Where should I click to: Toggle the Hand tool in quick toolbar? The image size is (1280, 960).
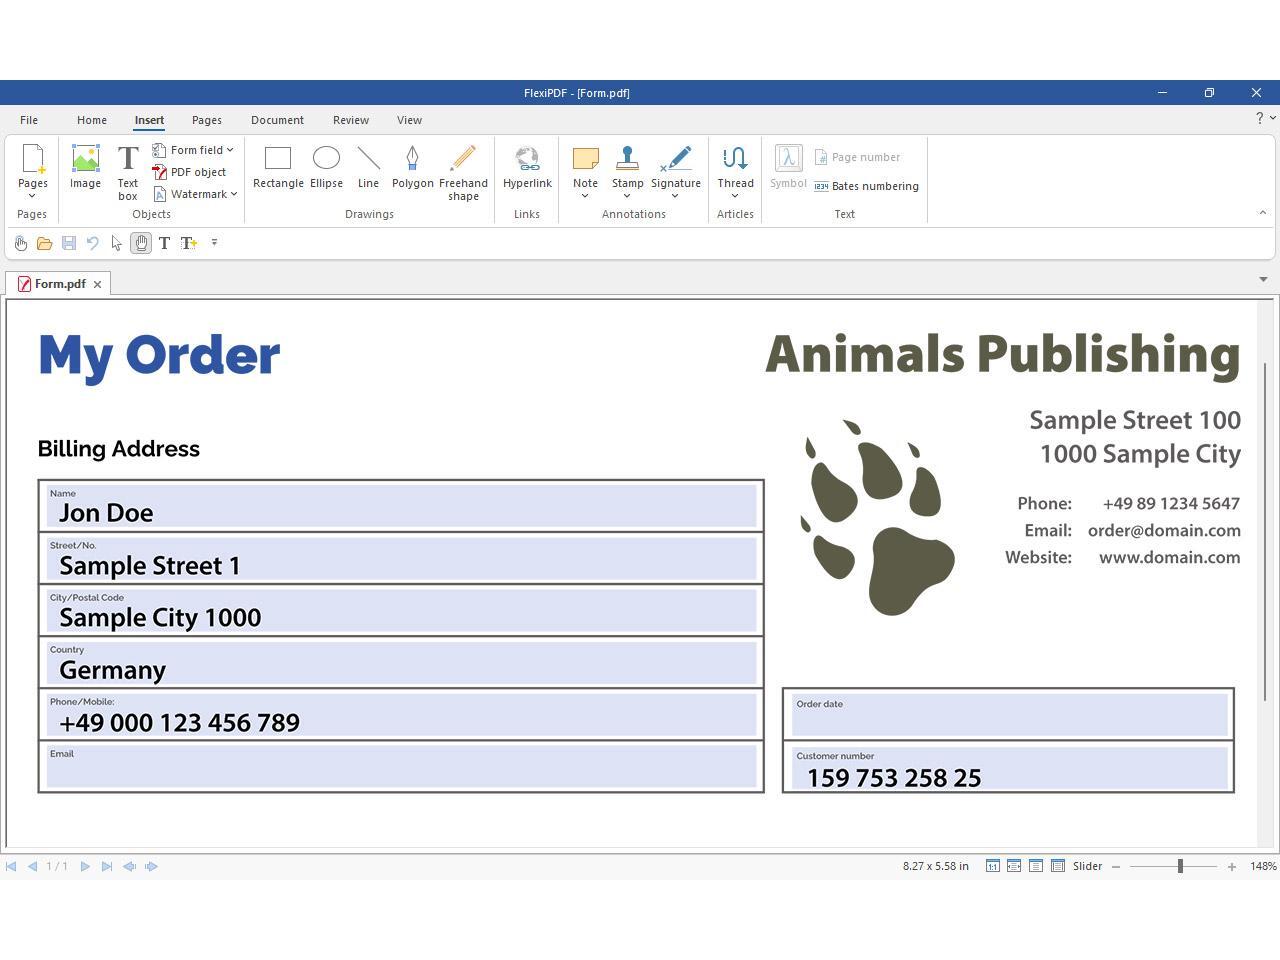click(x=141, y=243)
